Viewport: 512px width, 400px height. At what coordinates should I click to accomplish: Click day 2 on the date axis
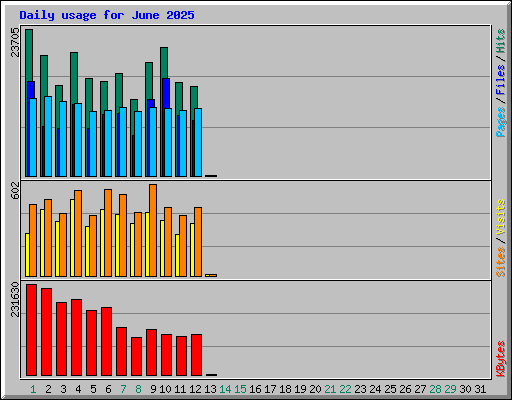click(48, 389)
